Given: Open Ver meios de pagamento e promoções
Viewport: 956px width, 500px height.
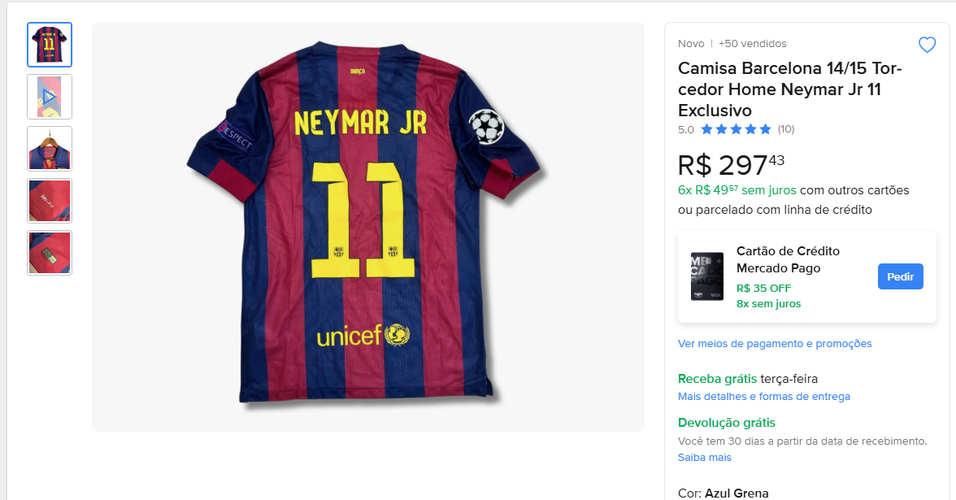Looking at the screenshot, I should coord(774,343).
